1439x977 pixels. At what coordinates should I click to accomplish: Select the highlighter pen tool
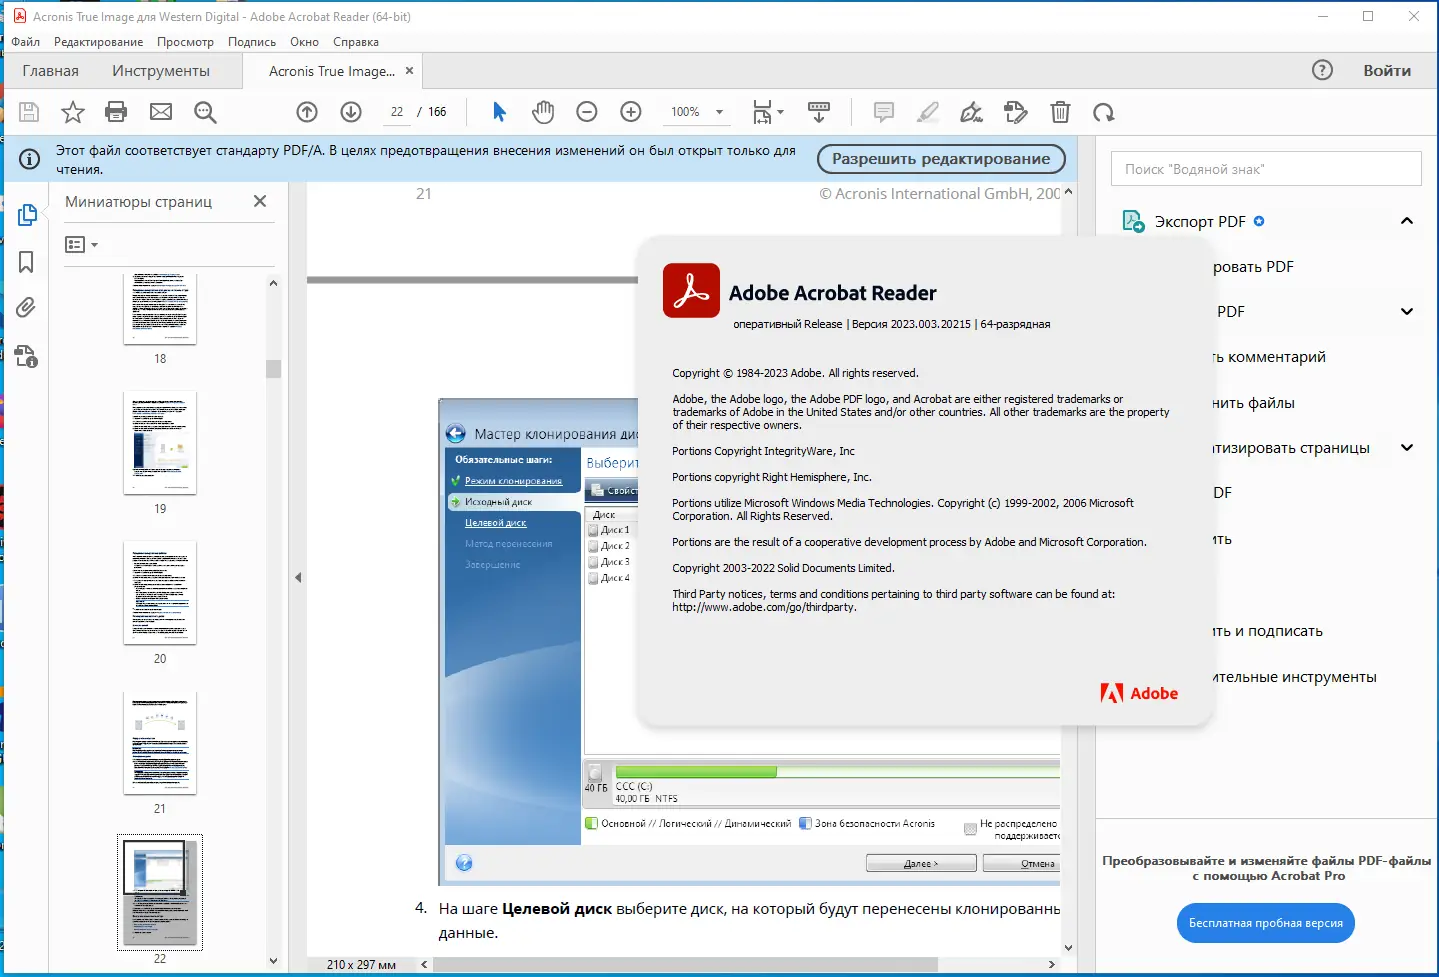pyautogui.click(x=928, y=112)
